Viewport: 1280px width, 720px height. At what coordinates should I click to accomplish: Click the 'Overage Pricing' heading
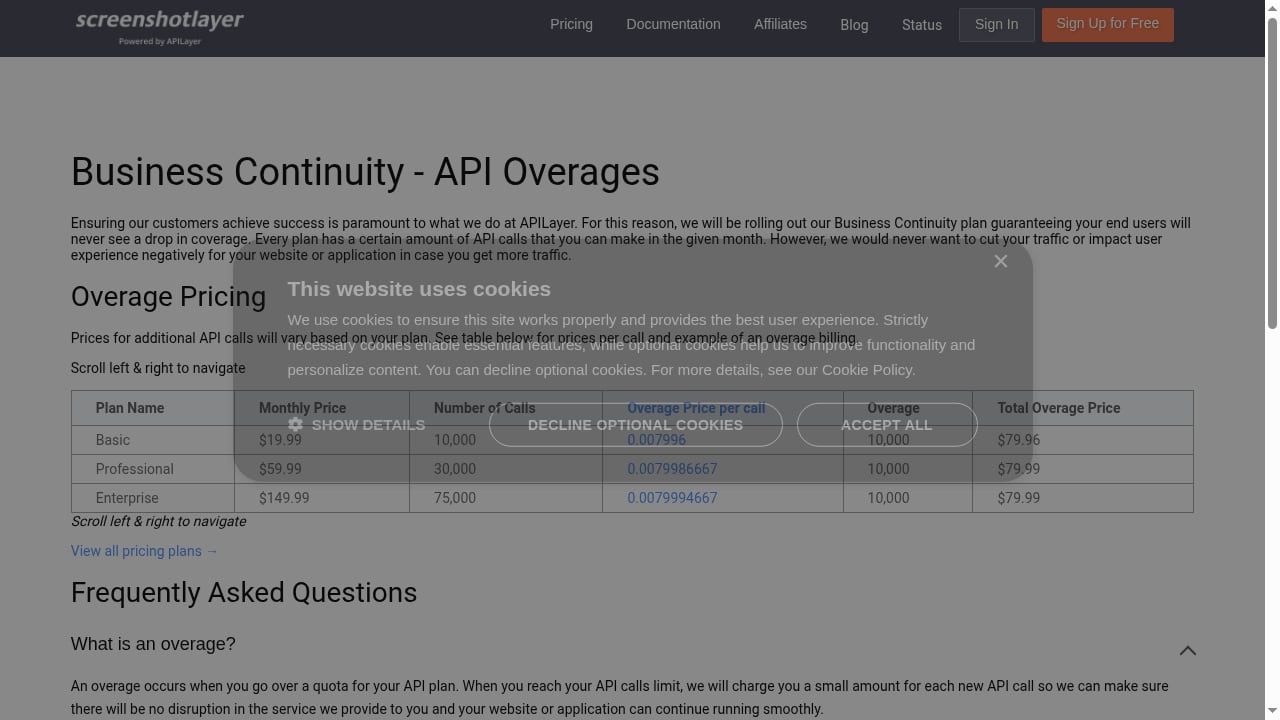click(x=168, y=297)
